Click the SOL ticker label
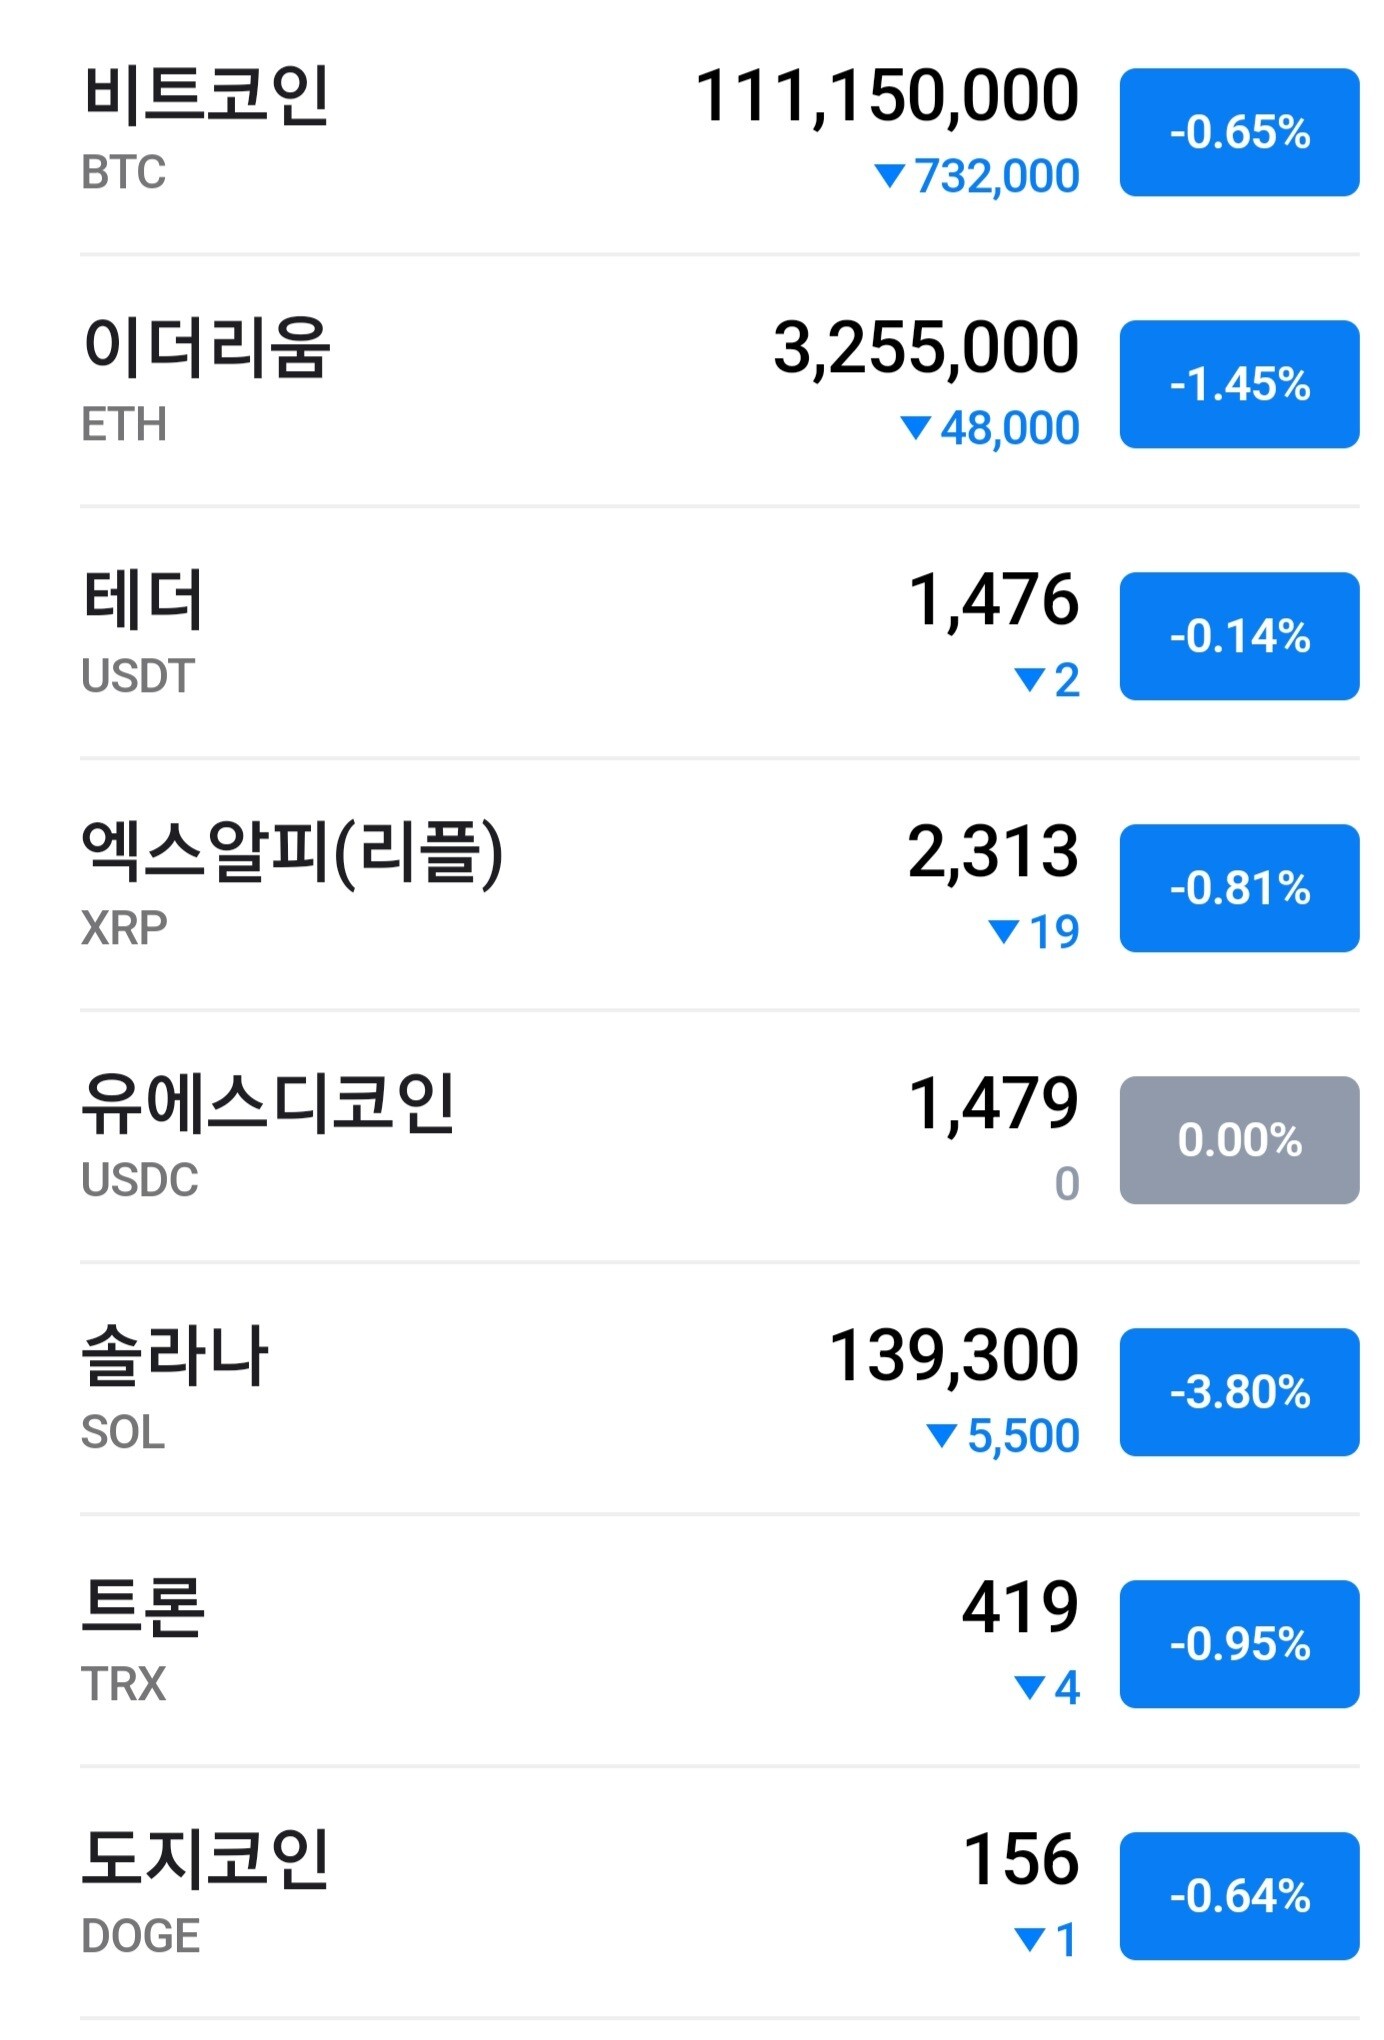 [x=123, y=1433]
